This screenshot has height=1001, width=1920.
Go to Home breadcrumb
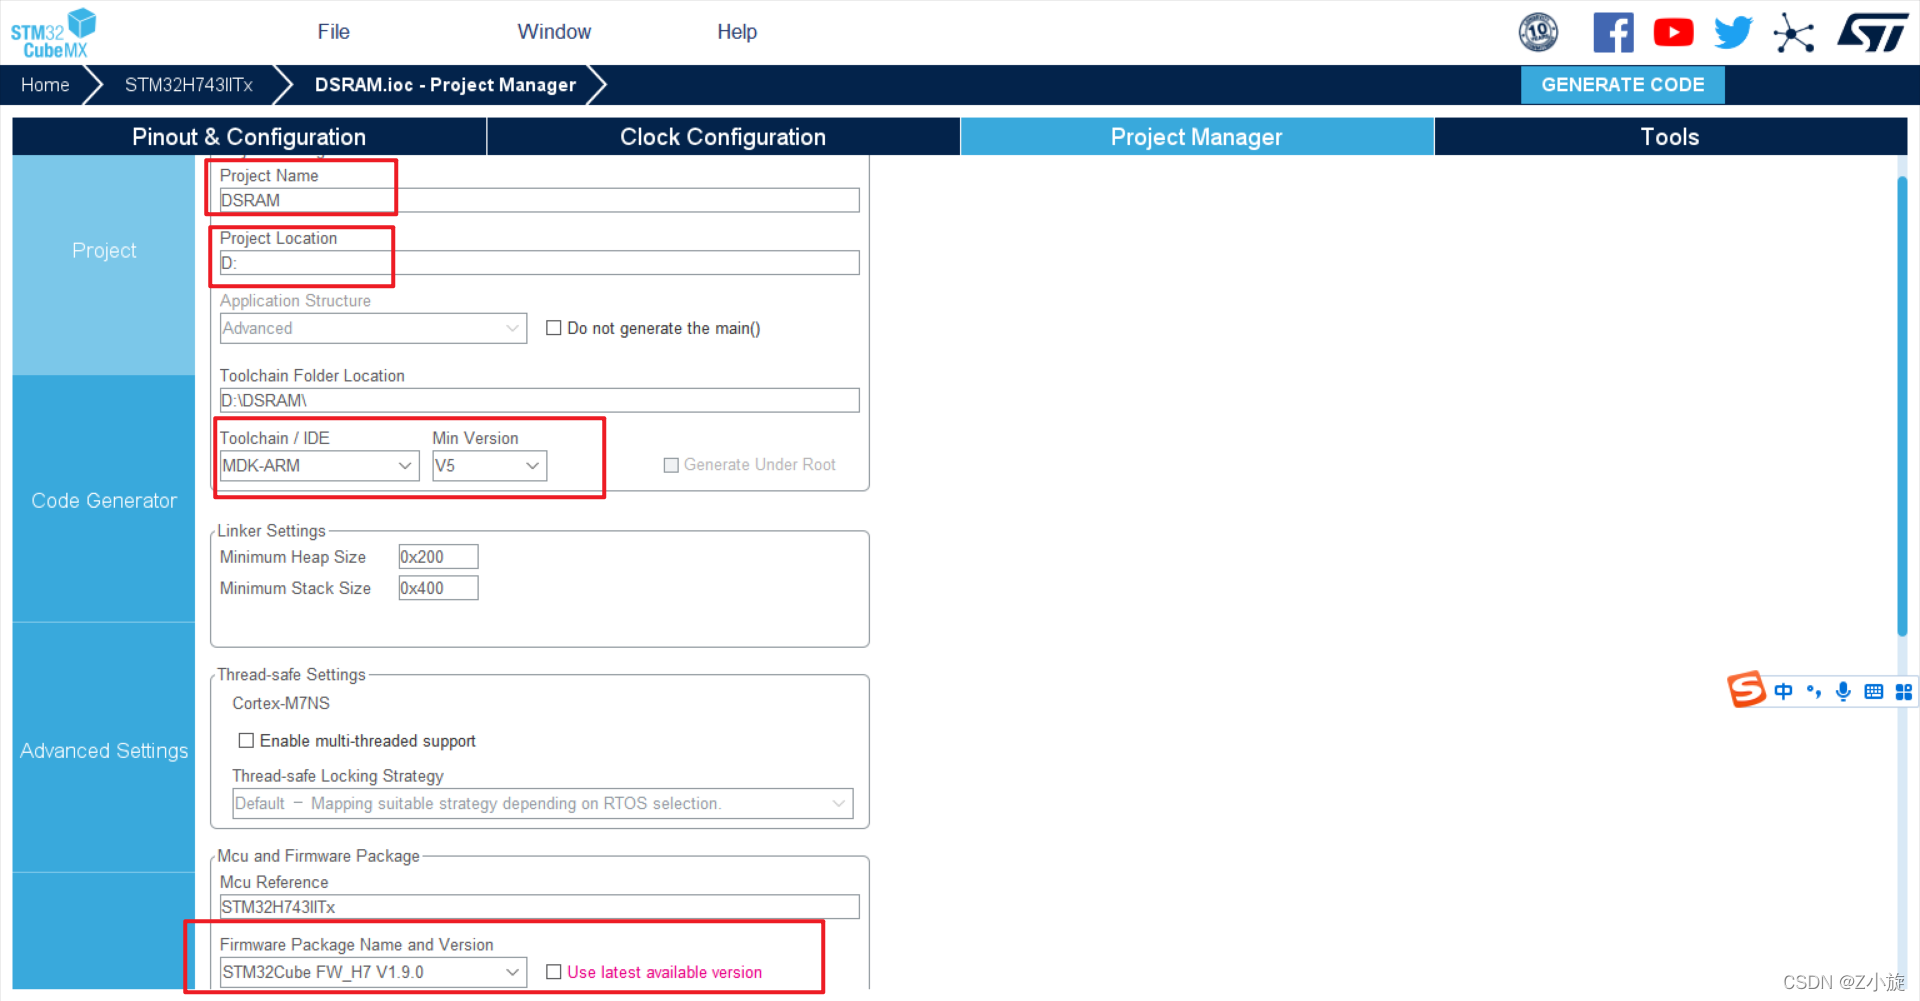pos(45,85)
